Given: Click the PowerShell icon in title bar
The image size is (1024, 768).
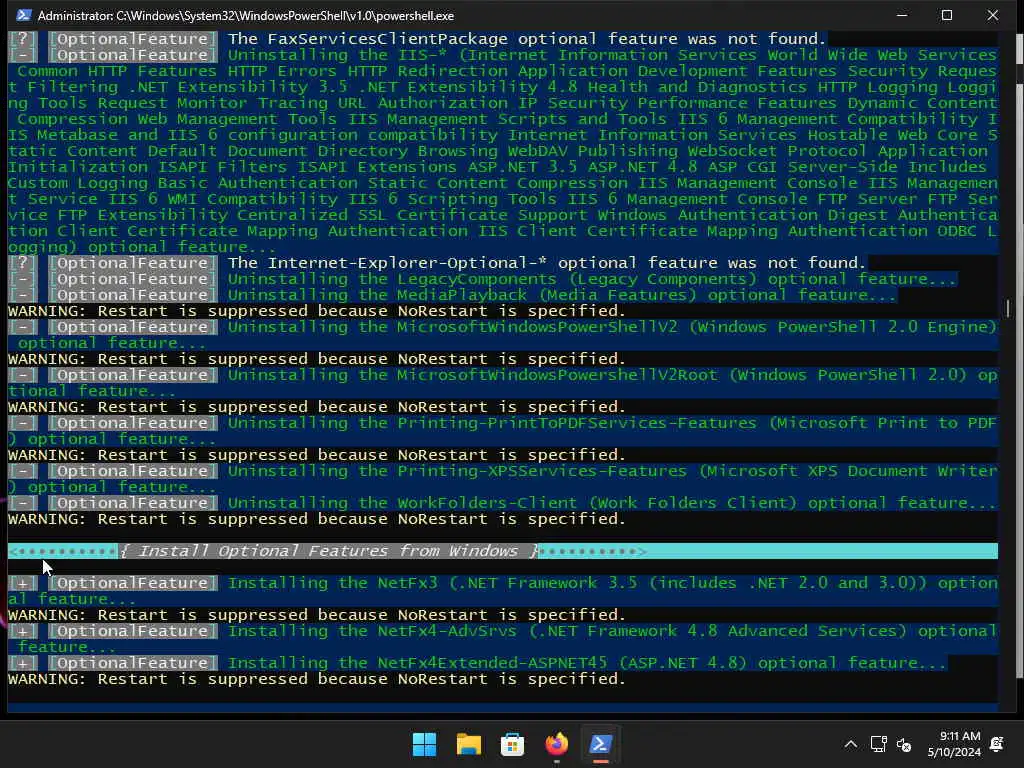Looking at the screenshot, I should 24,15.
